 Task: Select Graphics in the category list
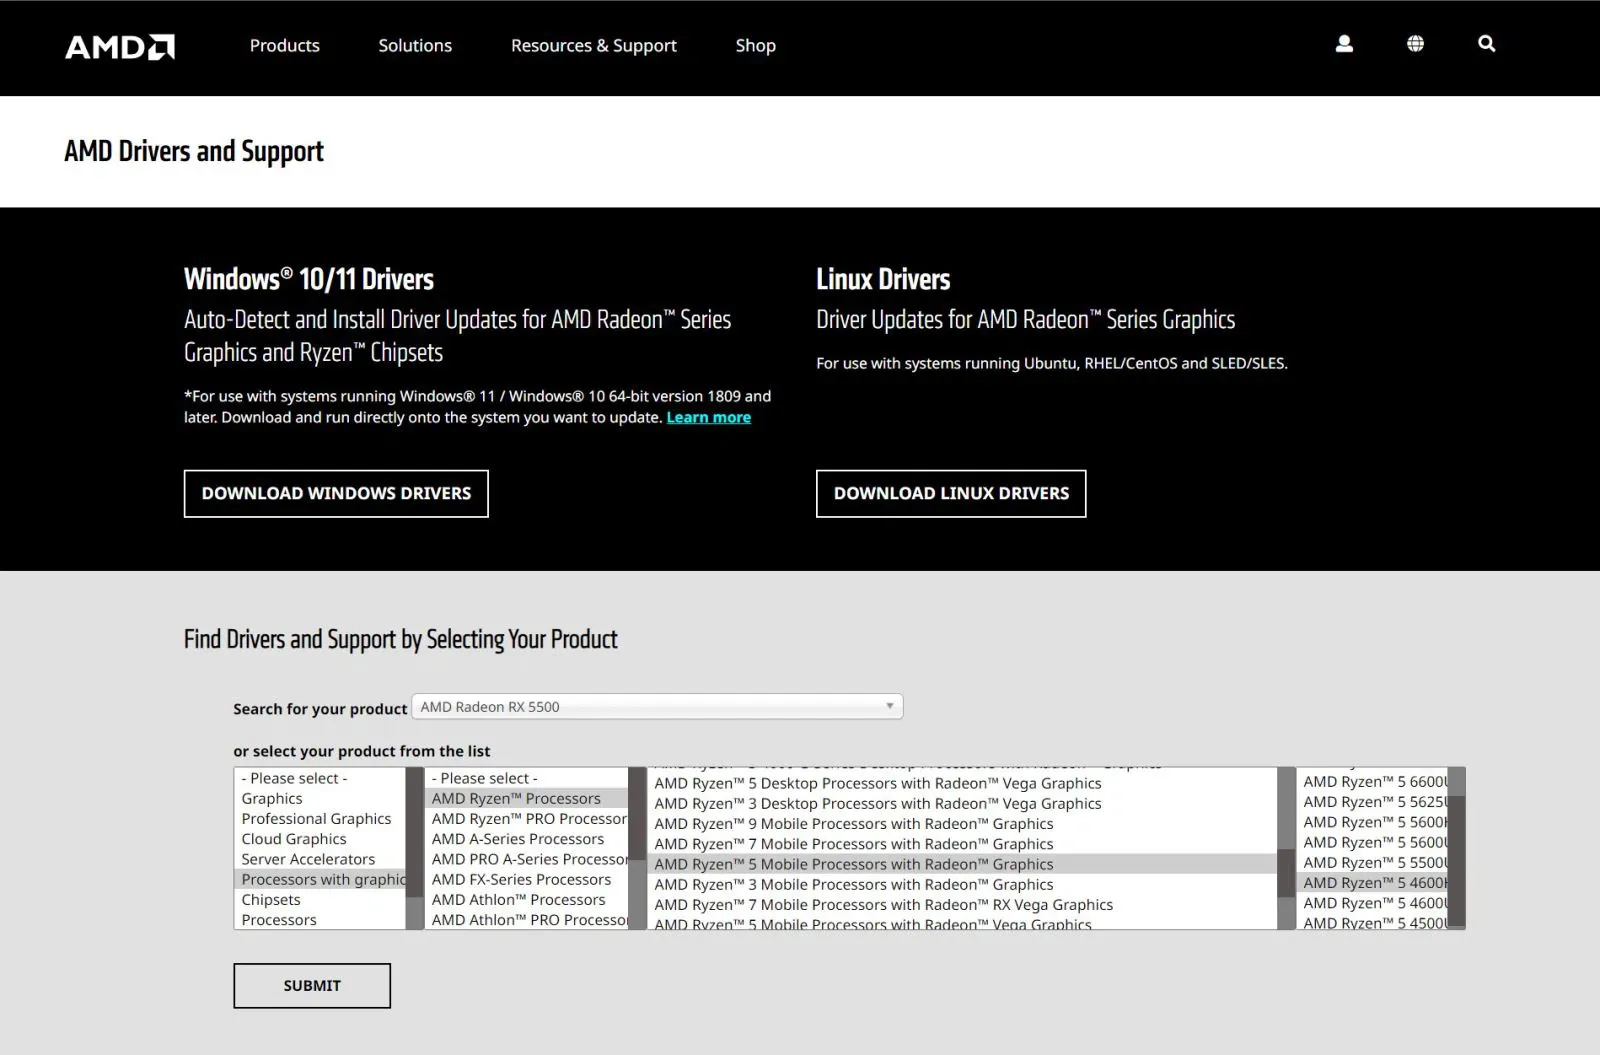[x=319, y=798]
